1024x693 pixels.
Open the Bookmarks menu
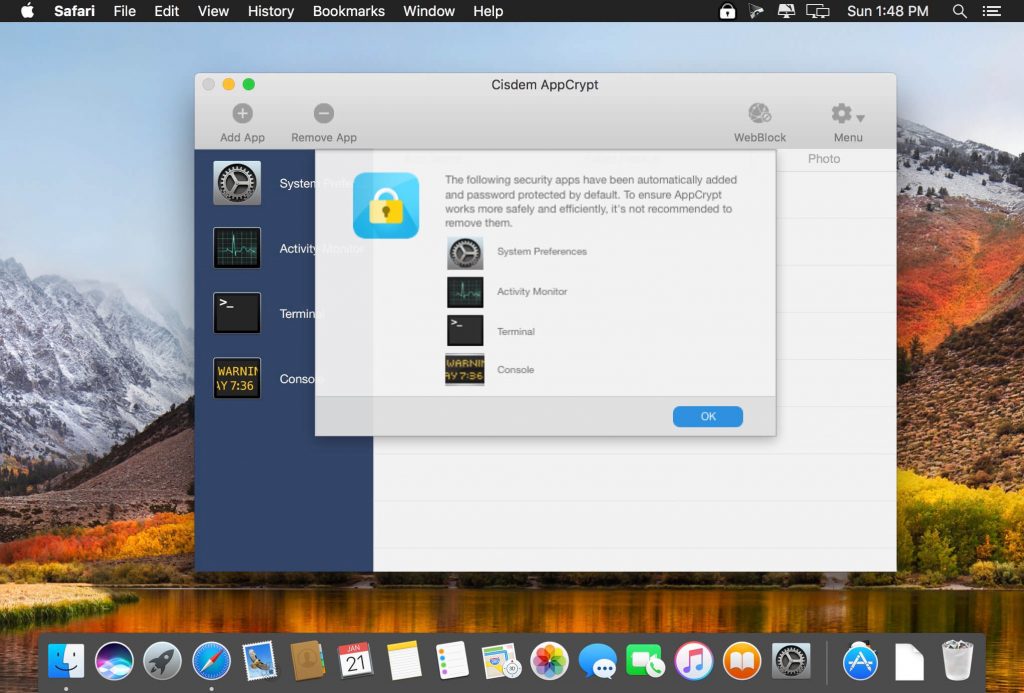tap(348, 11)
